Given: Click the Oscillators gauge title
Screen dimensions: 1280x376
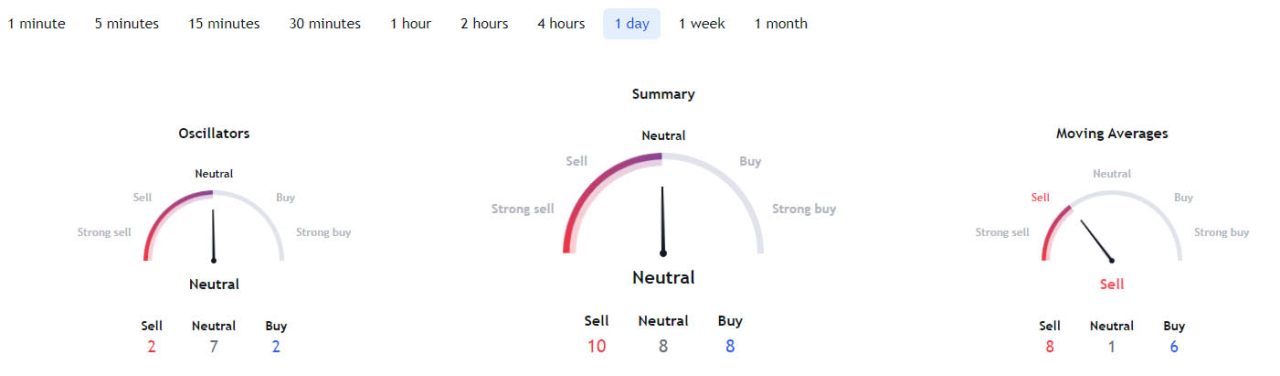Looking at the screenshot, I should click(x=214, y=133).
